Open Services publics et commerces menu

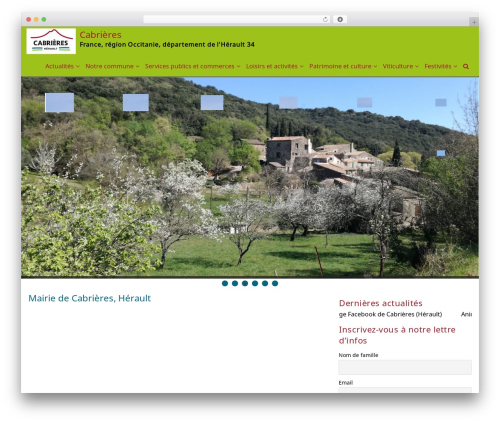pyautogui.click(x=190, y=66)
